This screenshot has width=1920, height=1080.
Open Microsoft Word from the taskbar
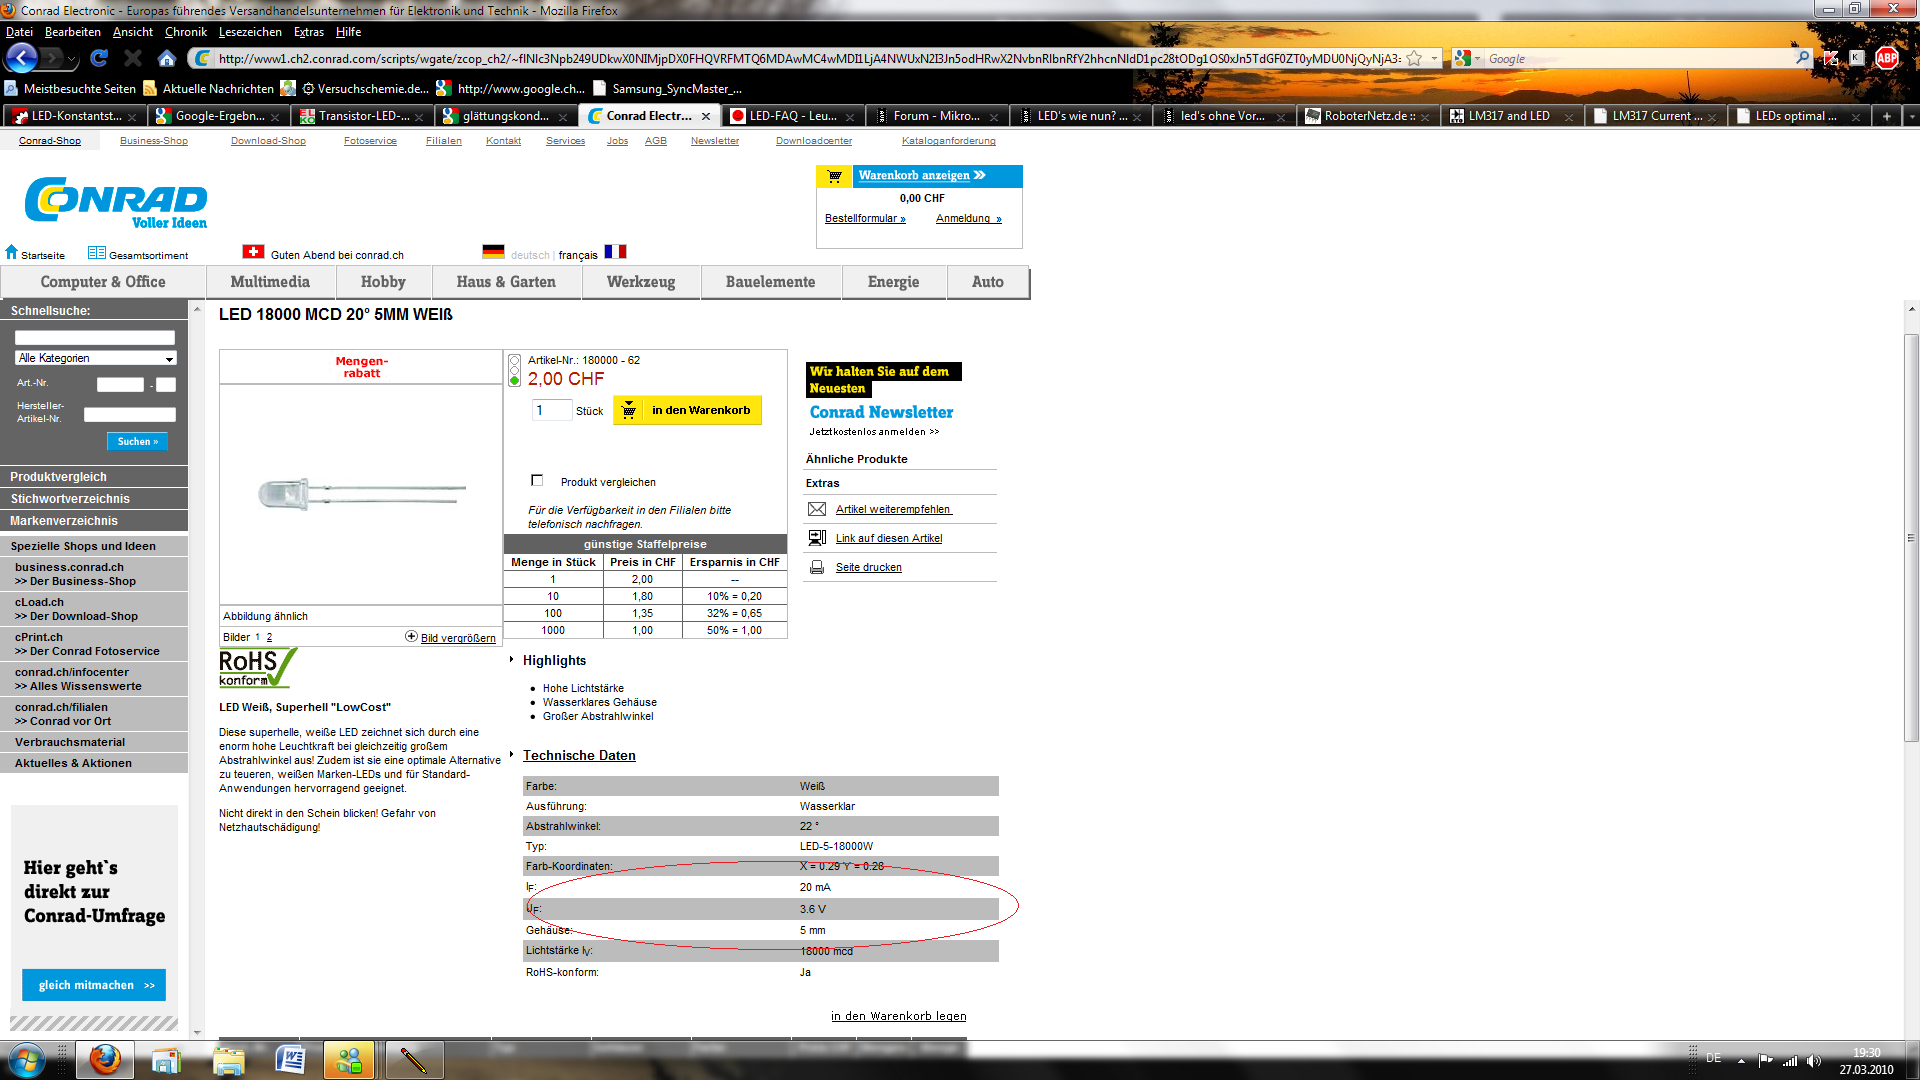pos(290,1060)
